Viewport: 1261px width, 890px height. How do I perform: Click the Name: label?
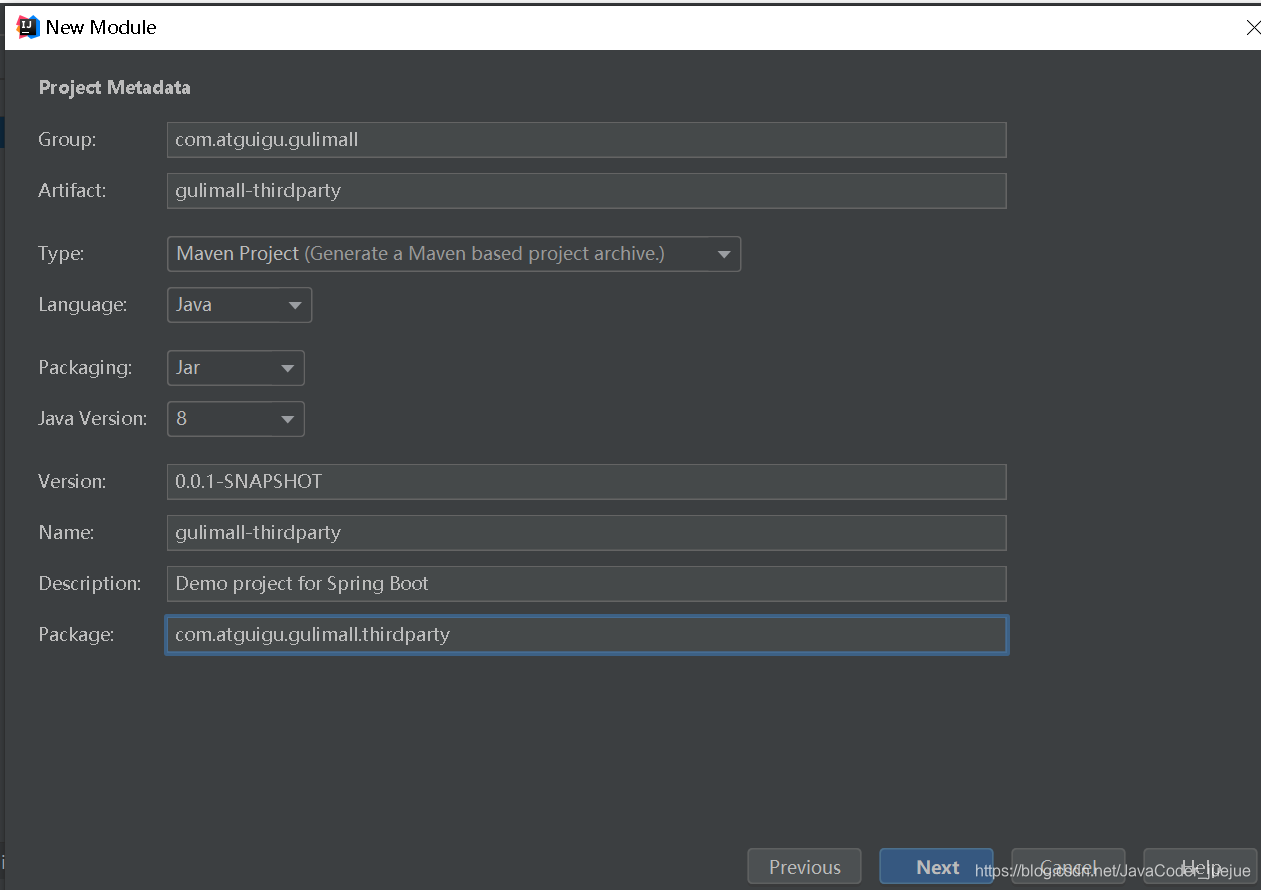click(x=66, y=533)
